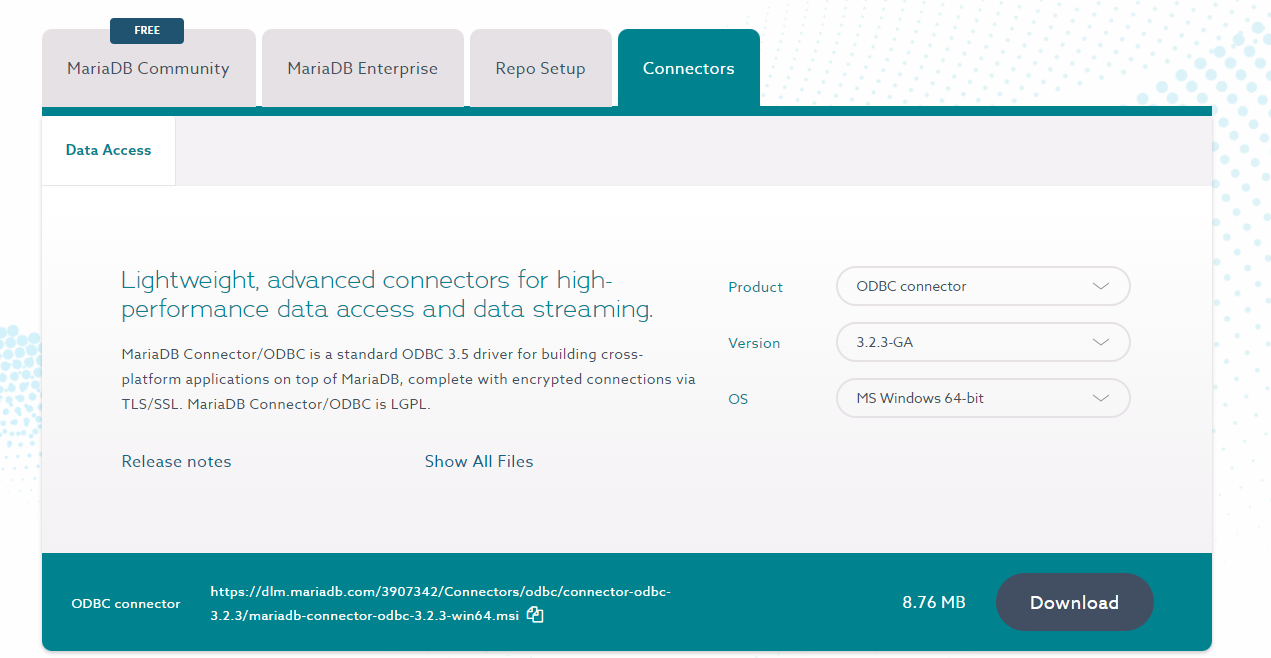Click the OS field label
The height and width of the screenshot is (658, 1271).
(x=738, y=399)
